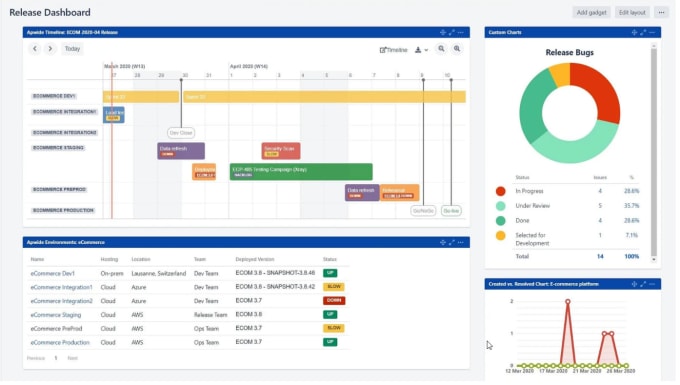Viewport: 680px width, 385px height.
Task: Click the red In Progress legend swatch
Action: (500, 191)
